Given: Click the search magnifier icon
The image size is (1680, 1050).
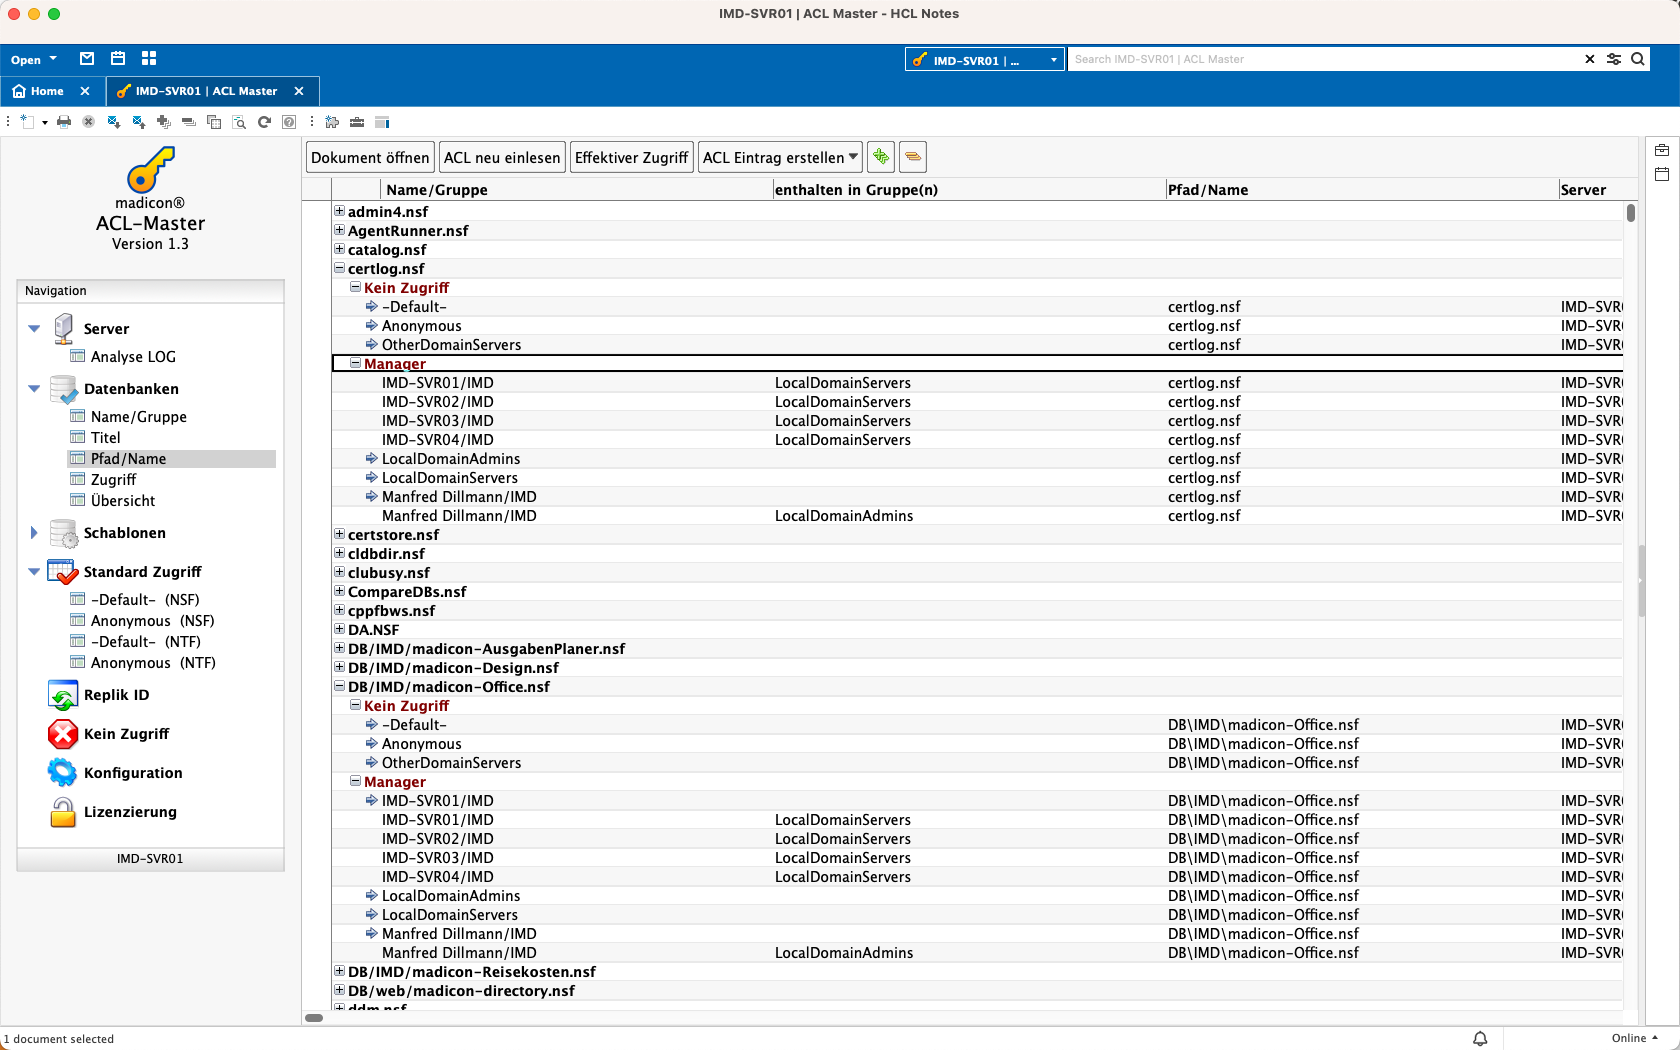Looking at the screenshot, I should pyautogui.click(x=1638, y=59).
